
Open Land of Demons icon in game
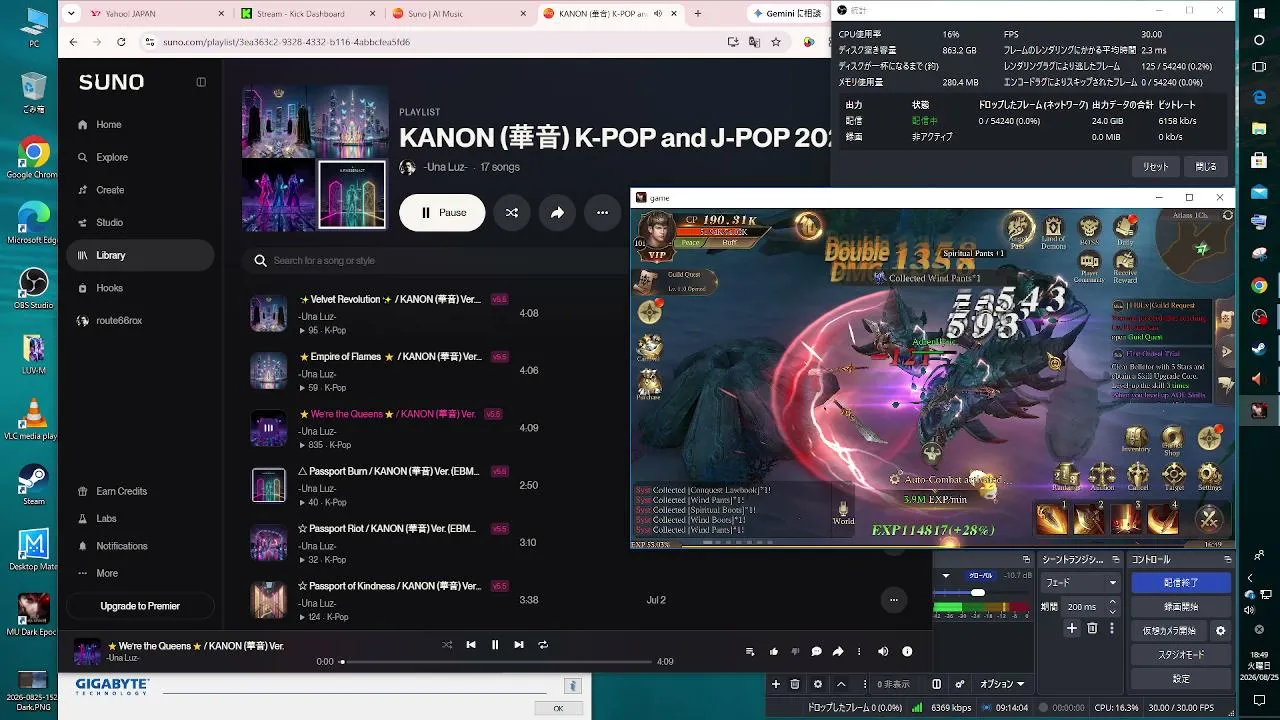click(1053, 229)
